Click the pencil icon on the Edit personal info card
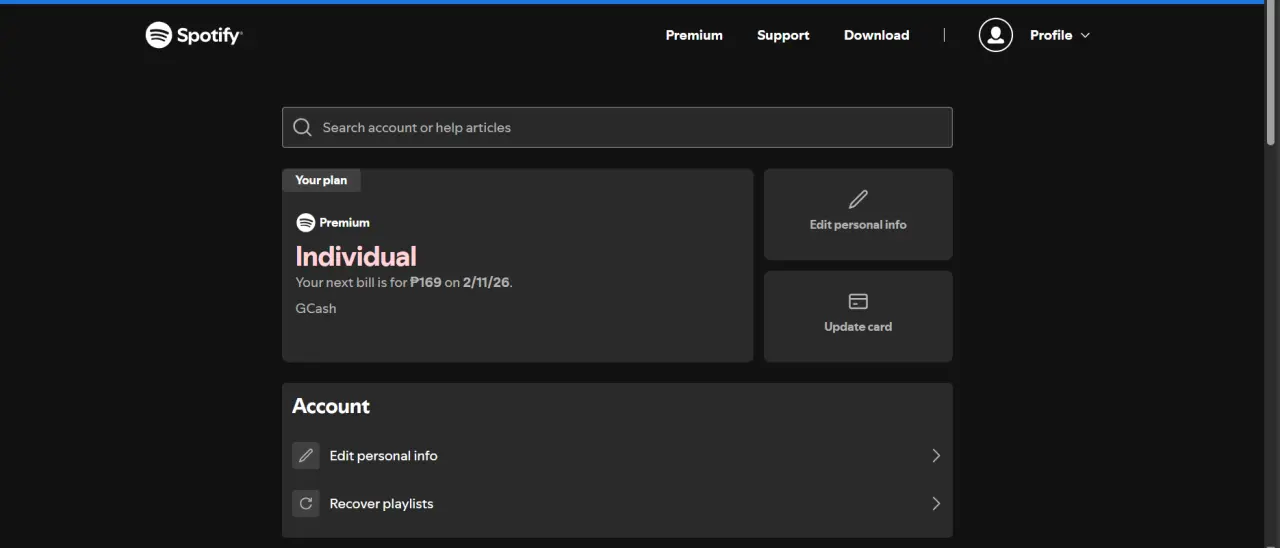 [x=858, y=199]
